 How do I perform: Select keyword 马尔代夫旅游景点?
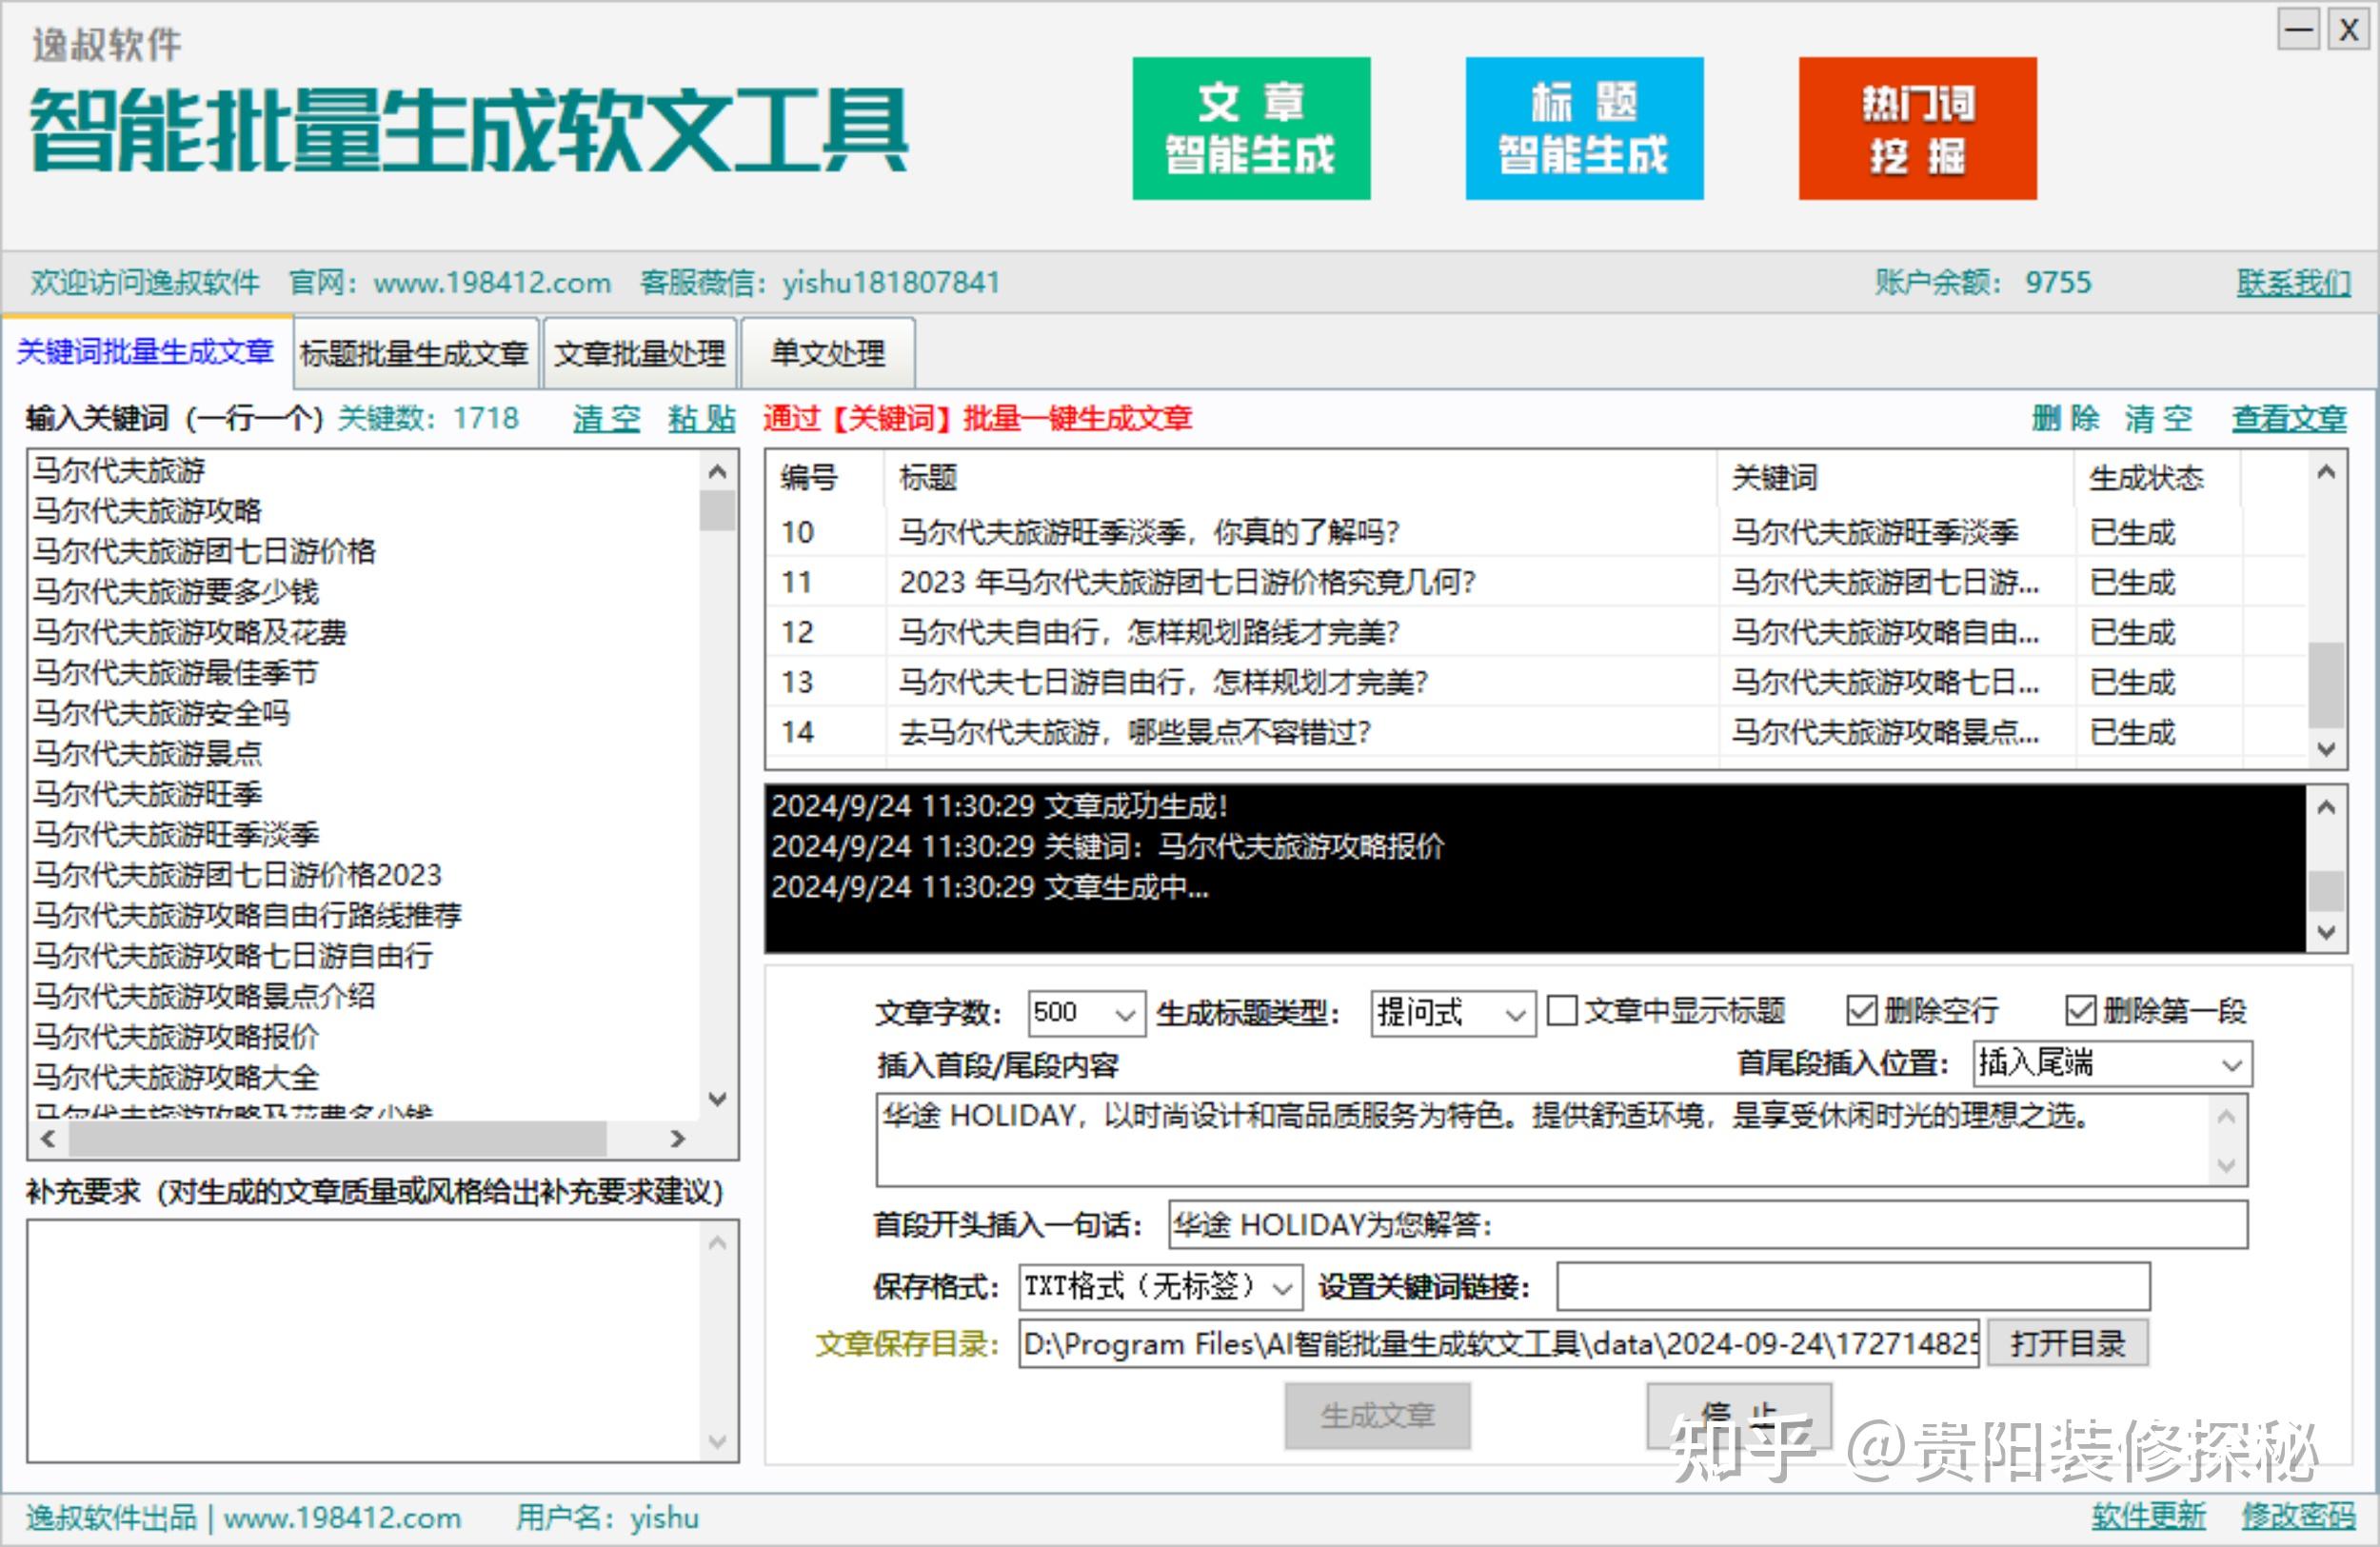click(x=147, y=753)
